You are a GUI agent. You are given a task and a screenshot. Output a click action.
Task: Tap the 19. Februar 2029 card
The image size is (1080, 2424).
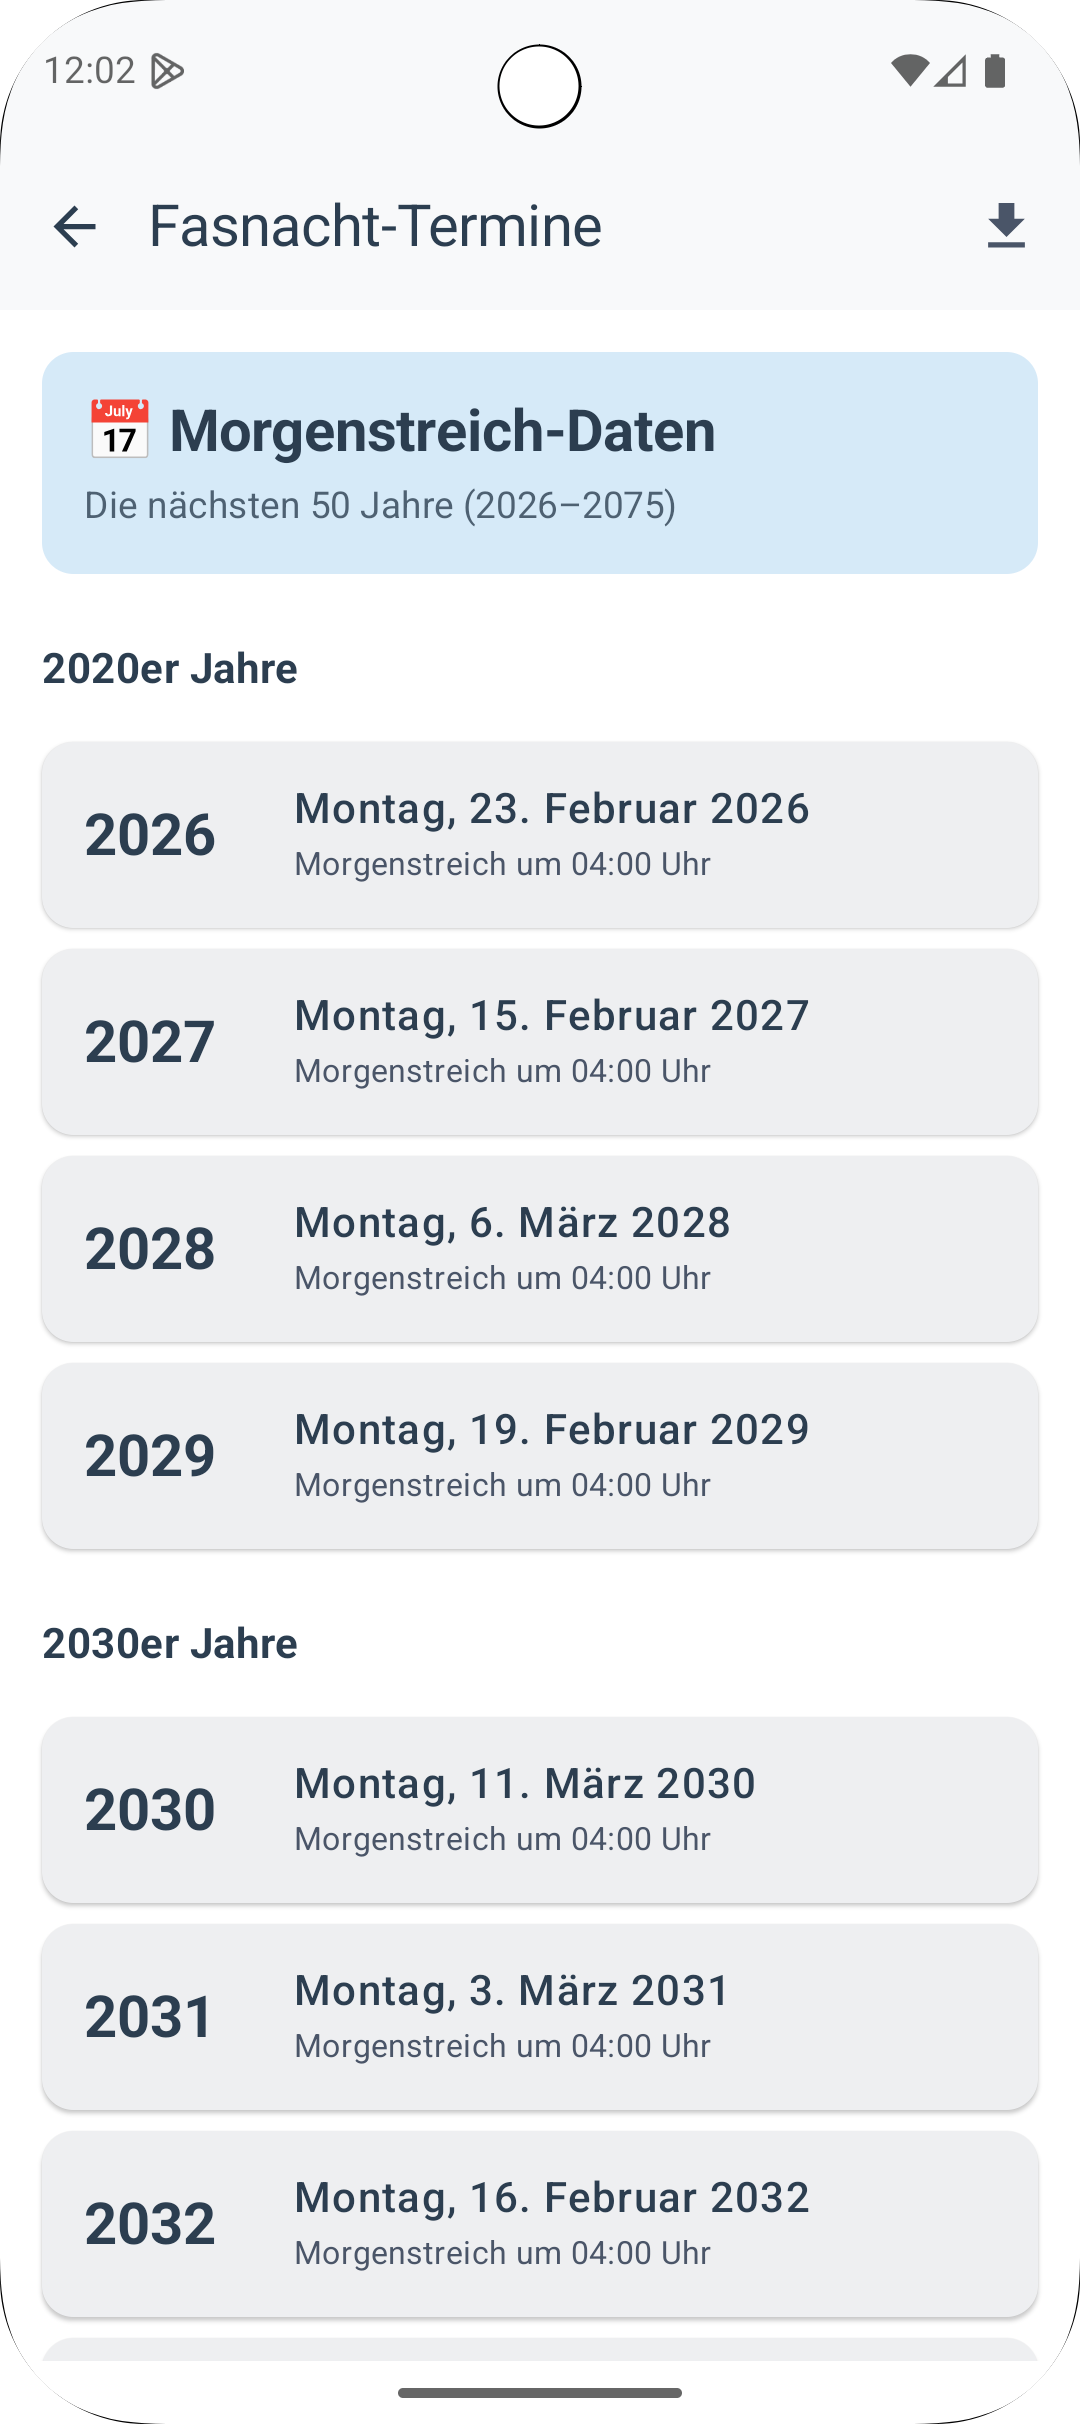[x=540, y=1455]
